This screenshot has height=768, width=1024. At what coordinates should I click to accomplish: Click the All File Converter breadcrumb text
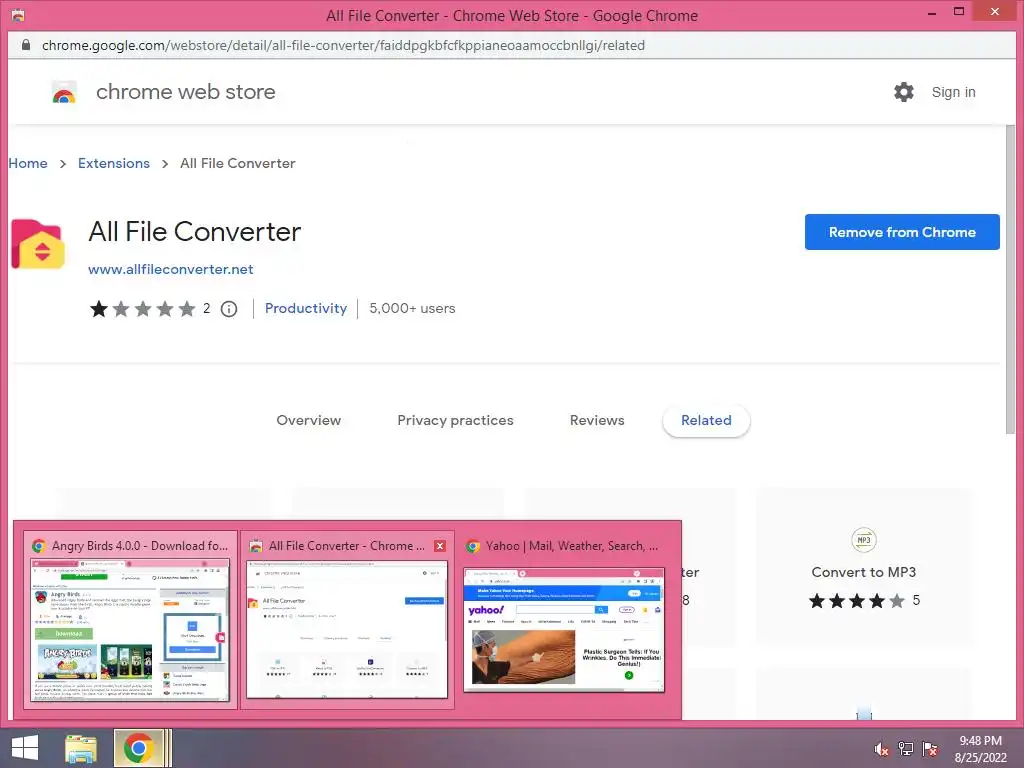[x=238, y=163]
